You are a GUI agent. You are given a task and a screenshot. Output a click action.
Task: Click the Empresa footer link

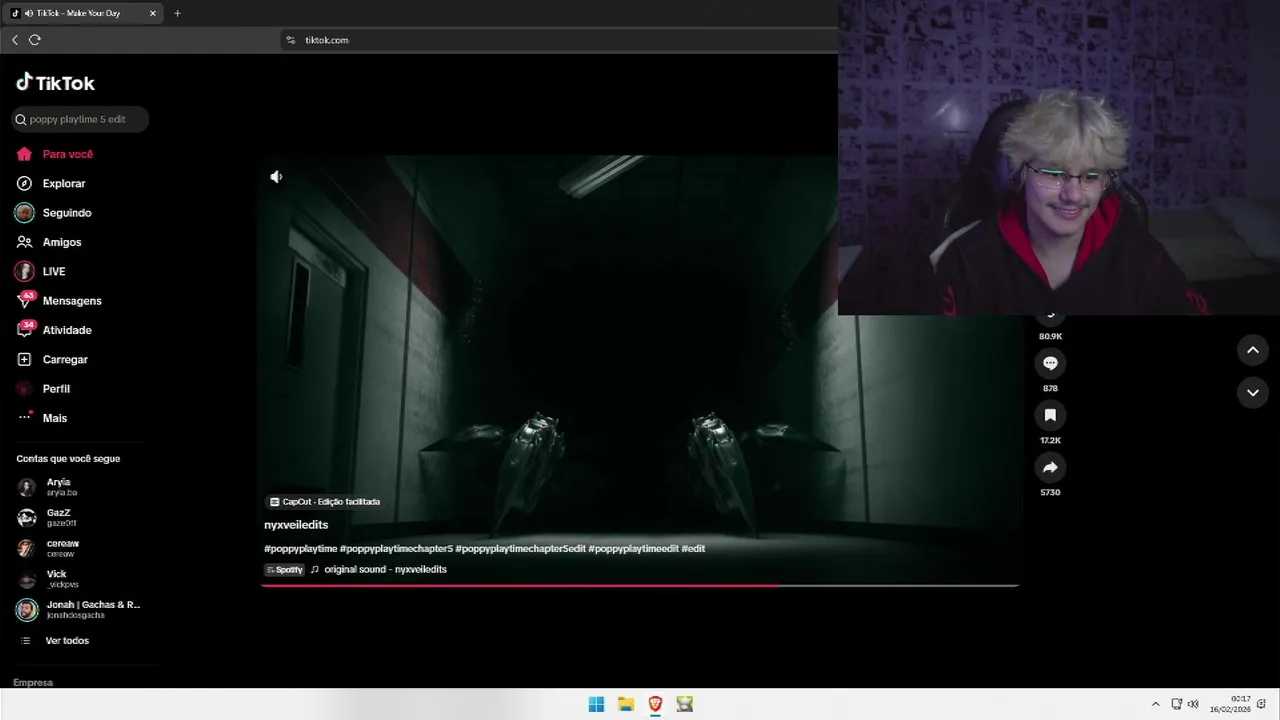point(33,683)
